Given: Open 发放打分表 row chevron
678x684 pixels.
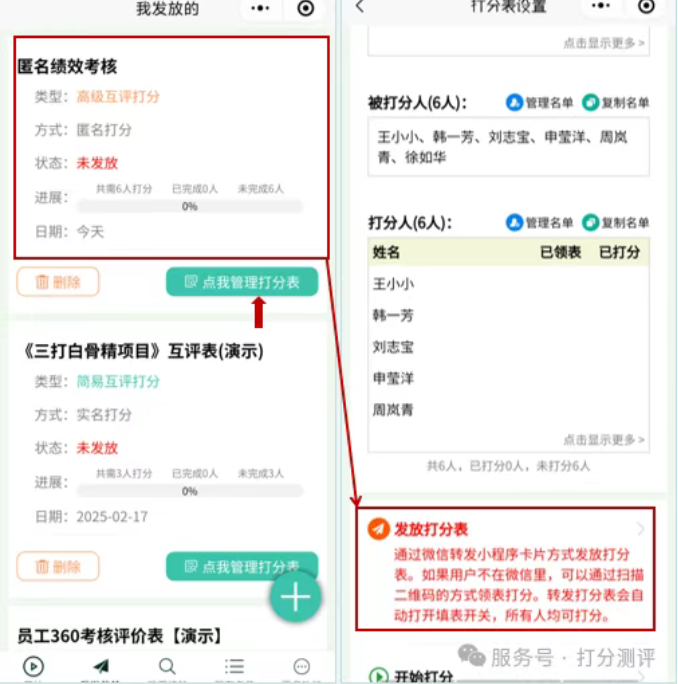Looking at the screenshot, I should click(640, 529).
